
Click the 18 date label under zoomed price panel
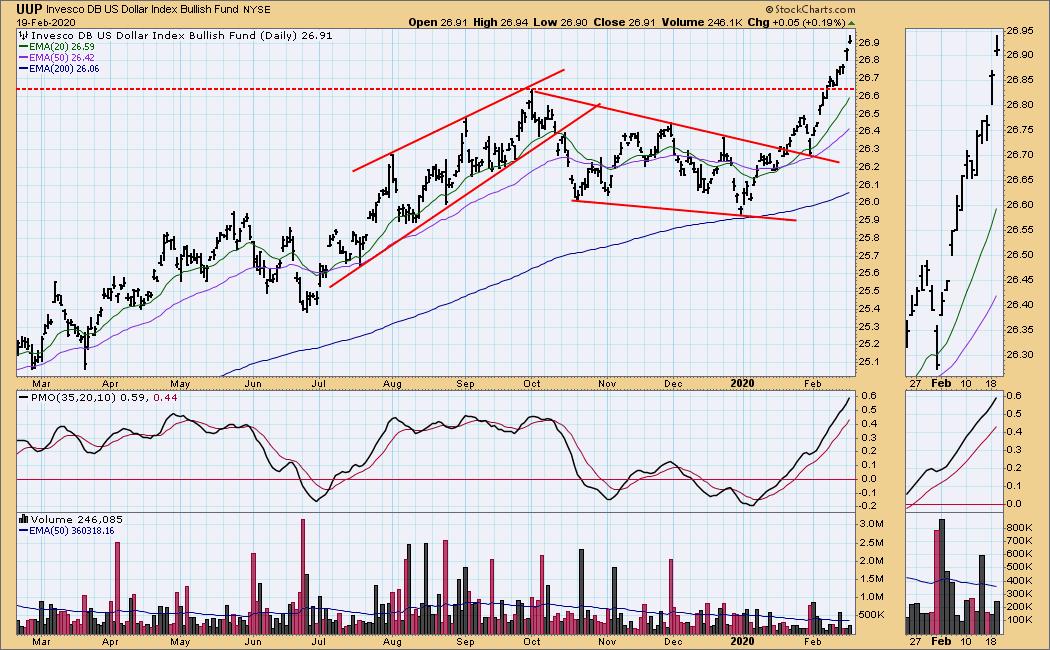(993, 384)
